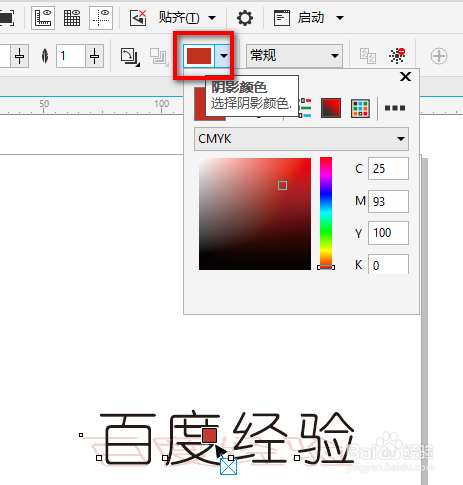
Task: Click the K value field
Action: click(388, 265)
